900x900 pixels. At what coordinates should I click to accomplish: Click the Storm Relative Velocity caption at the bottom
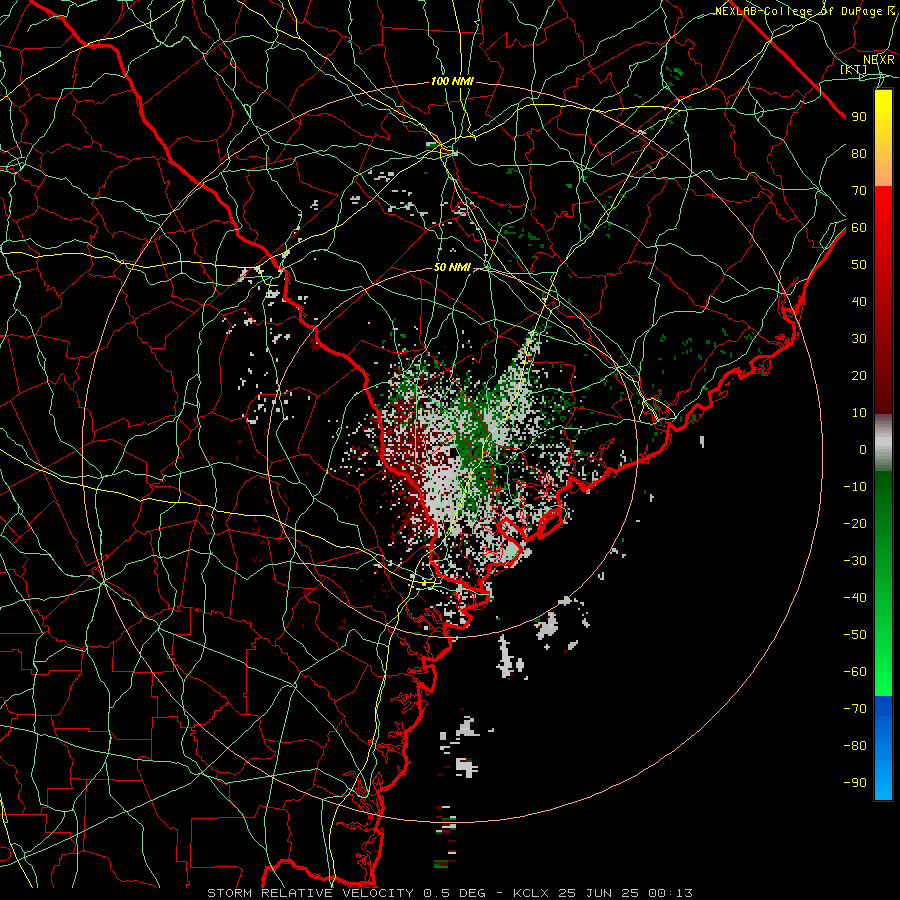coord(450,893)
